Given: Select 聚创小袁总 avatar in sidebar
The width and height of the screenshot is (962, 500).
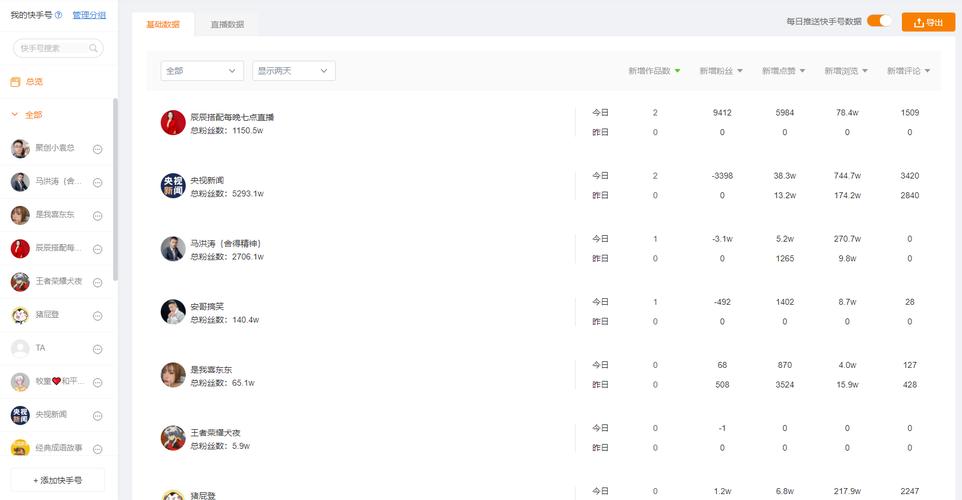Looking at the screenshot, I should coord(20,148).
